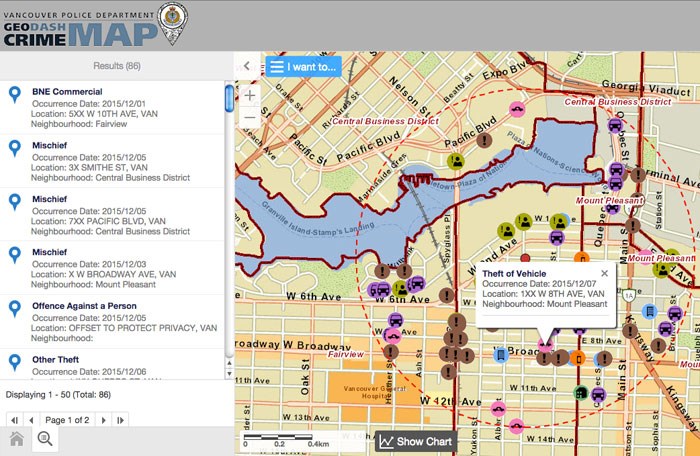Click the pink car marker near Expo Blvd
This screenshot has width=700, height=456.
(x=517, y=109)
